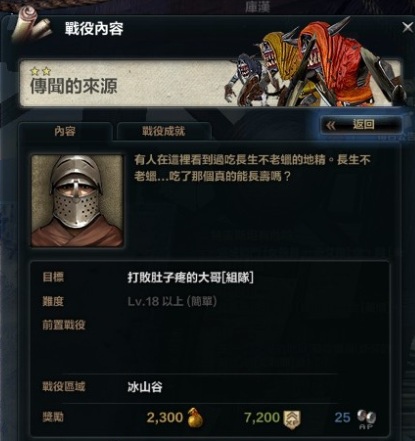Click the 25 AP reward value
This screenshot has width=415, height=441.
tap(342, 418)
